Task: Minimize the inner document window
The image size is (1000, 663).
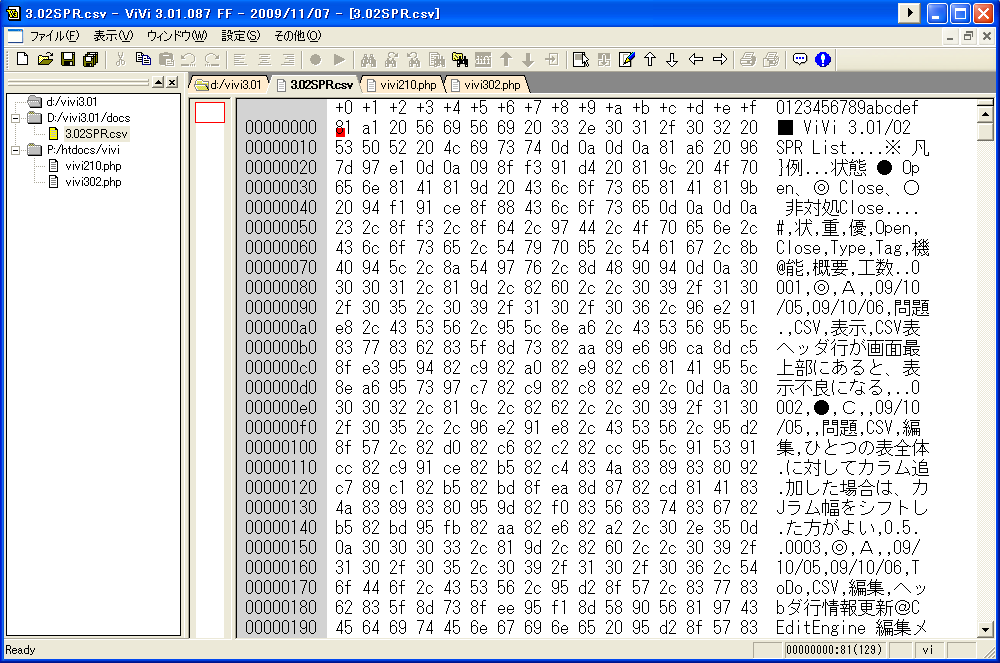Action: [x=950, y=36]
